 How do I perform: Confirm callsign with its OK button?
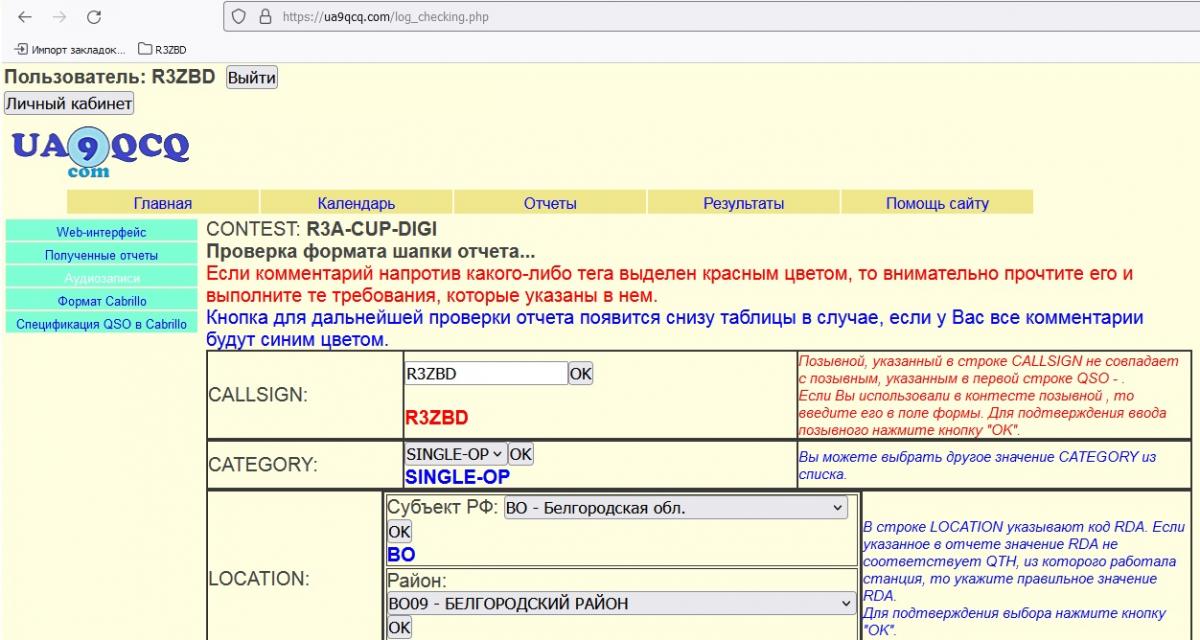click(x=580, y=374)
